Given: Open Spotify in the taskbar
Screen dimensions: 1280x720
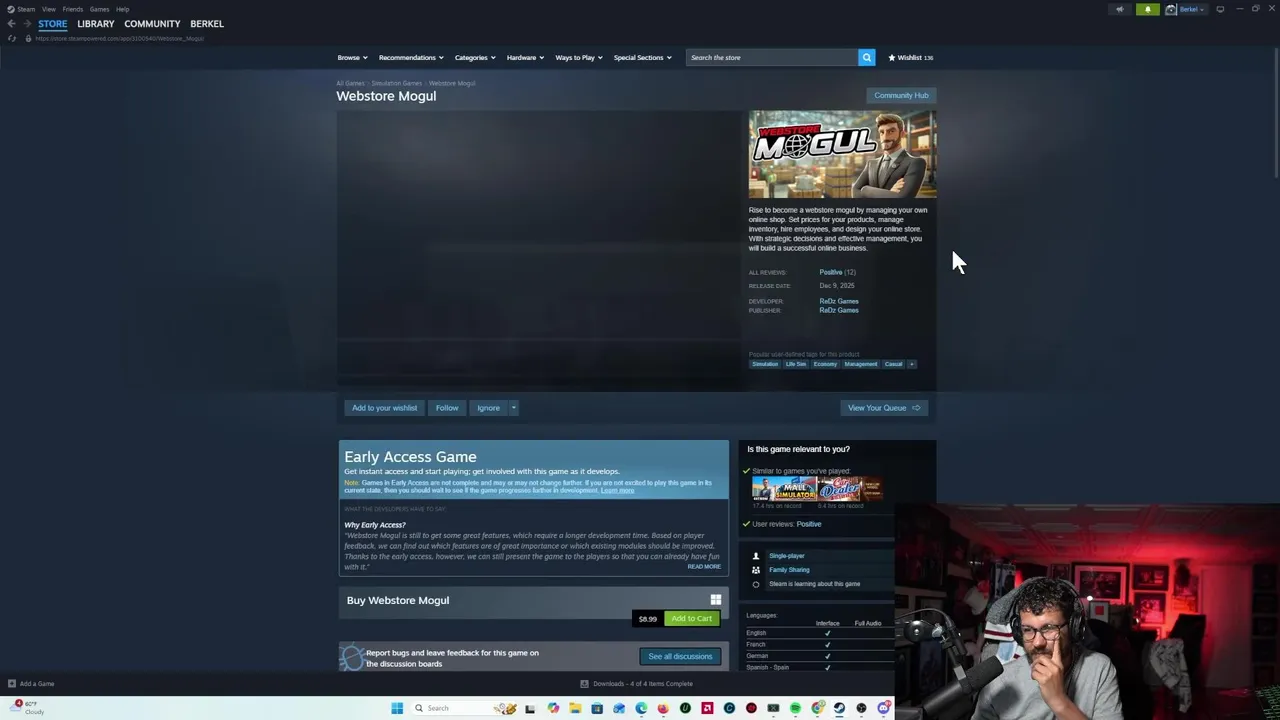Looking at the screenshot, I should click(795, 708).
